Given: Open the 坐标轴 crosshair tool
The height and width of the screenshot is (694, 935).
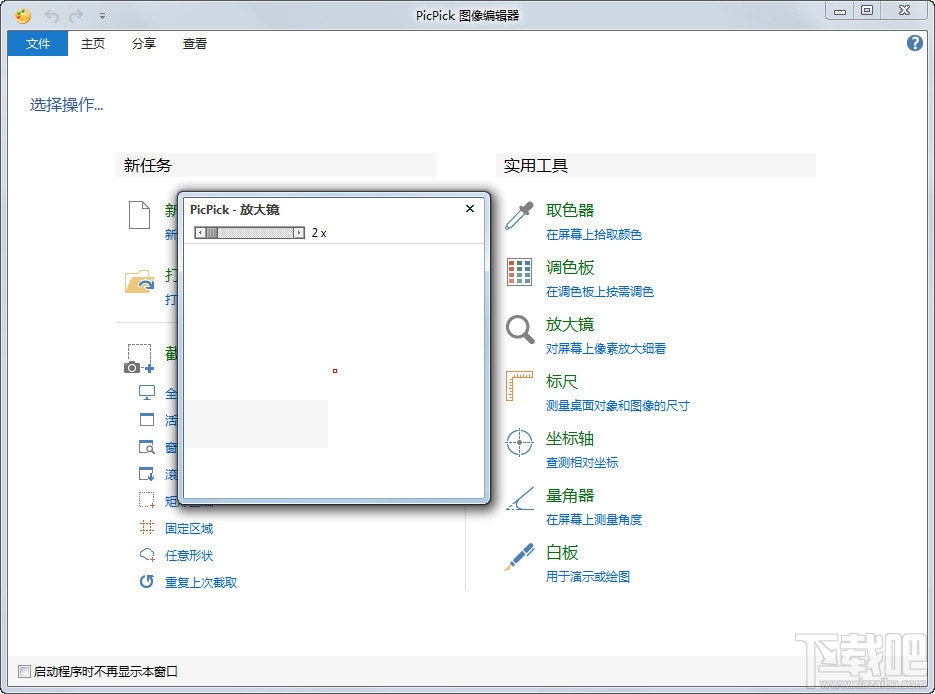Looking at the screenshot, I should tap(570, 438).
